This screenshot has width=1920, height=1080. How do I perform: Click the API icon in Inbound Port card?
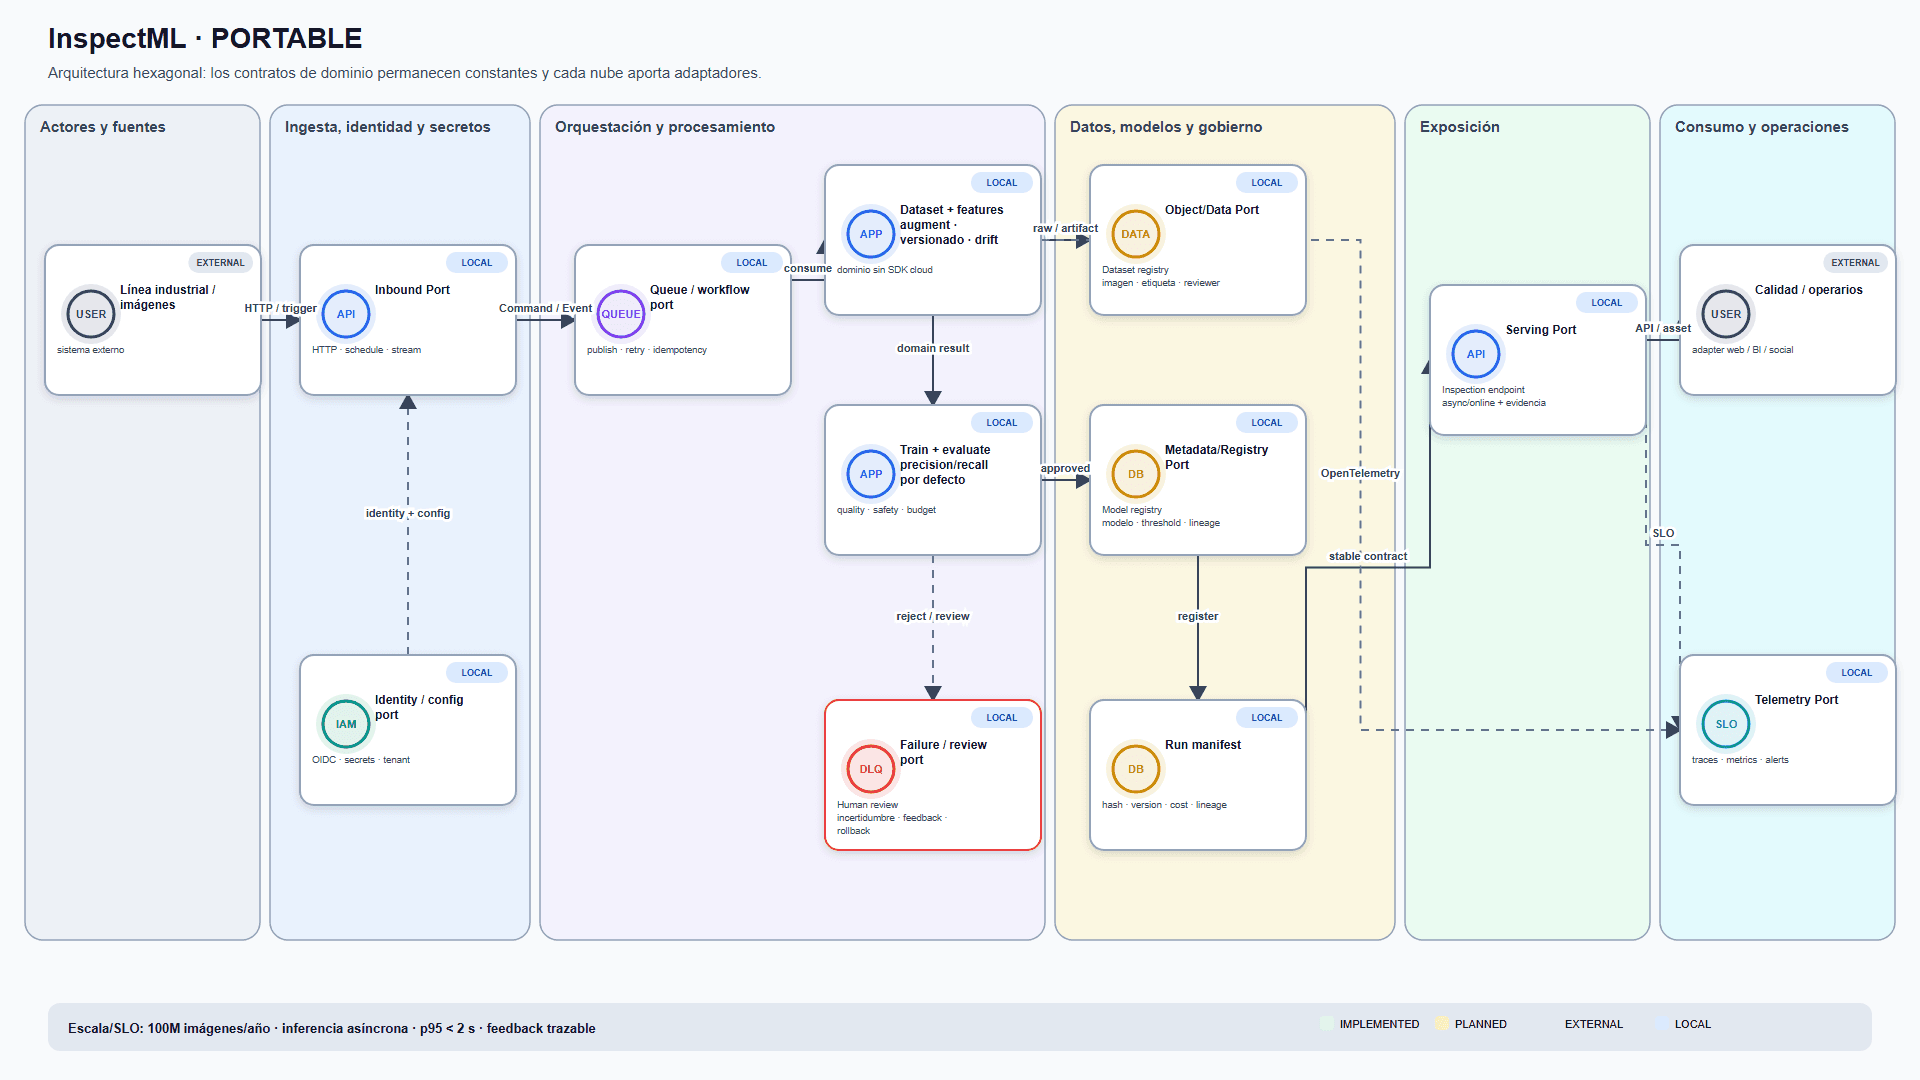coord(346,314)
